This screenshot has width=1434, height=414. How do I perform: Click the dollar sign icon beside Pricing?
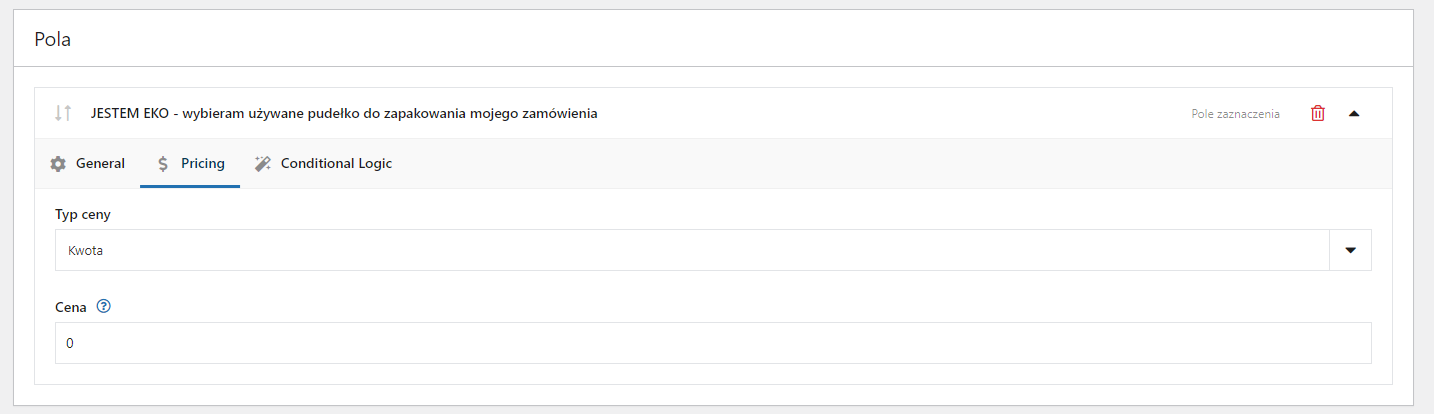(x=162, y=163)
